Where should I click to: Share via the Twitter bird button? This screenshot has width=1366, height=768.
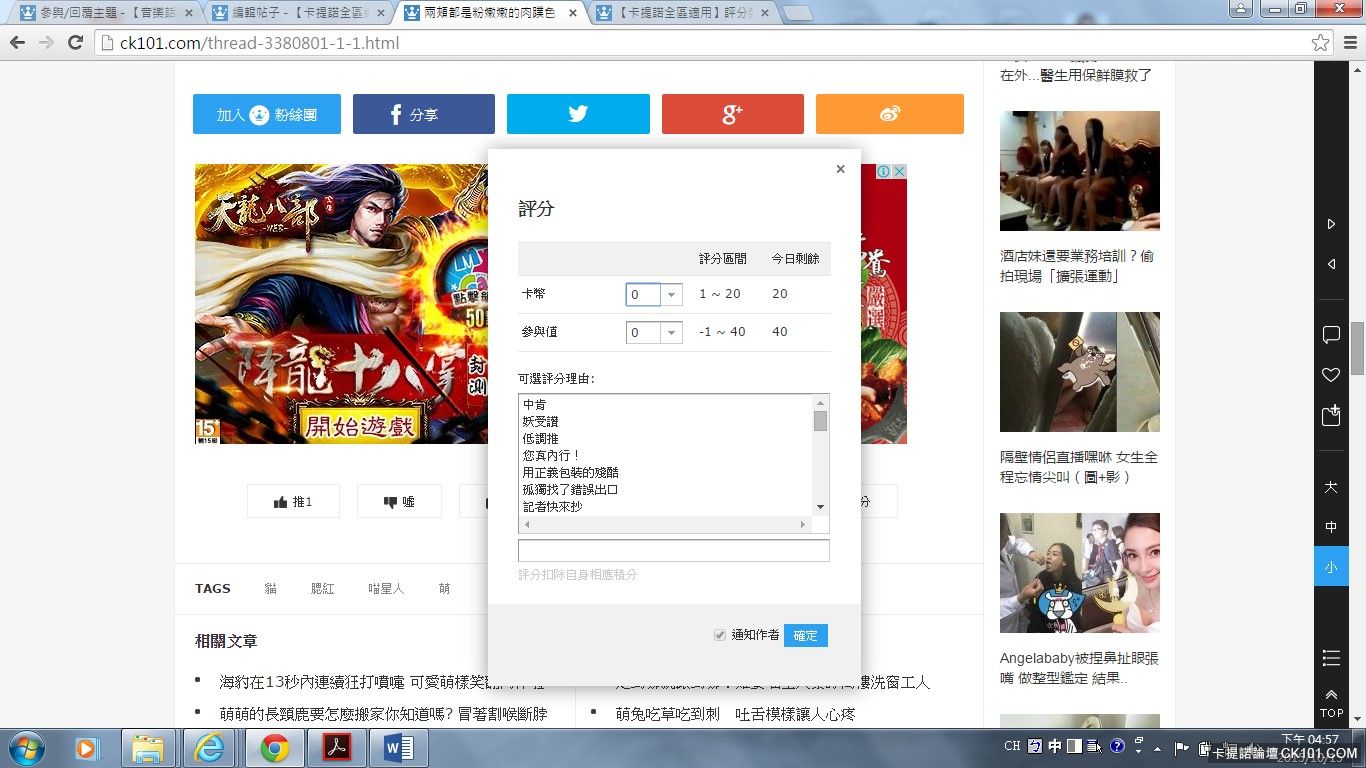click(578, 114)
